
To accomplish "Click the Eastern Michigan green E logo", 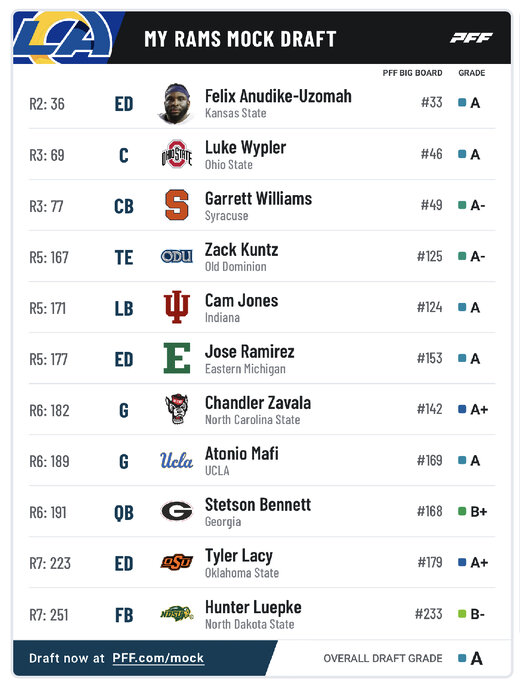I will tap(177, 358).
